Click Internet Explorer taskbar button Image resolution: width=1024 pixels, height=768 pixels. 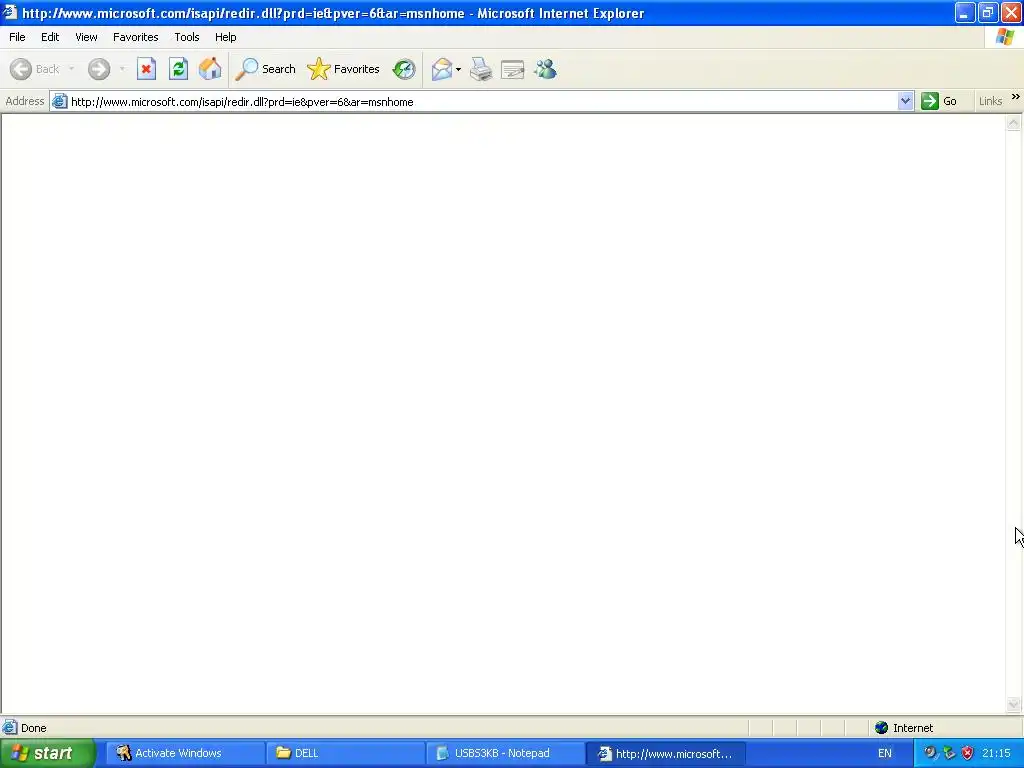click(666, 753)
